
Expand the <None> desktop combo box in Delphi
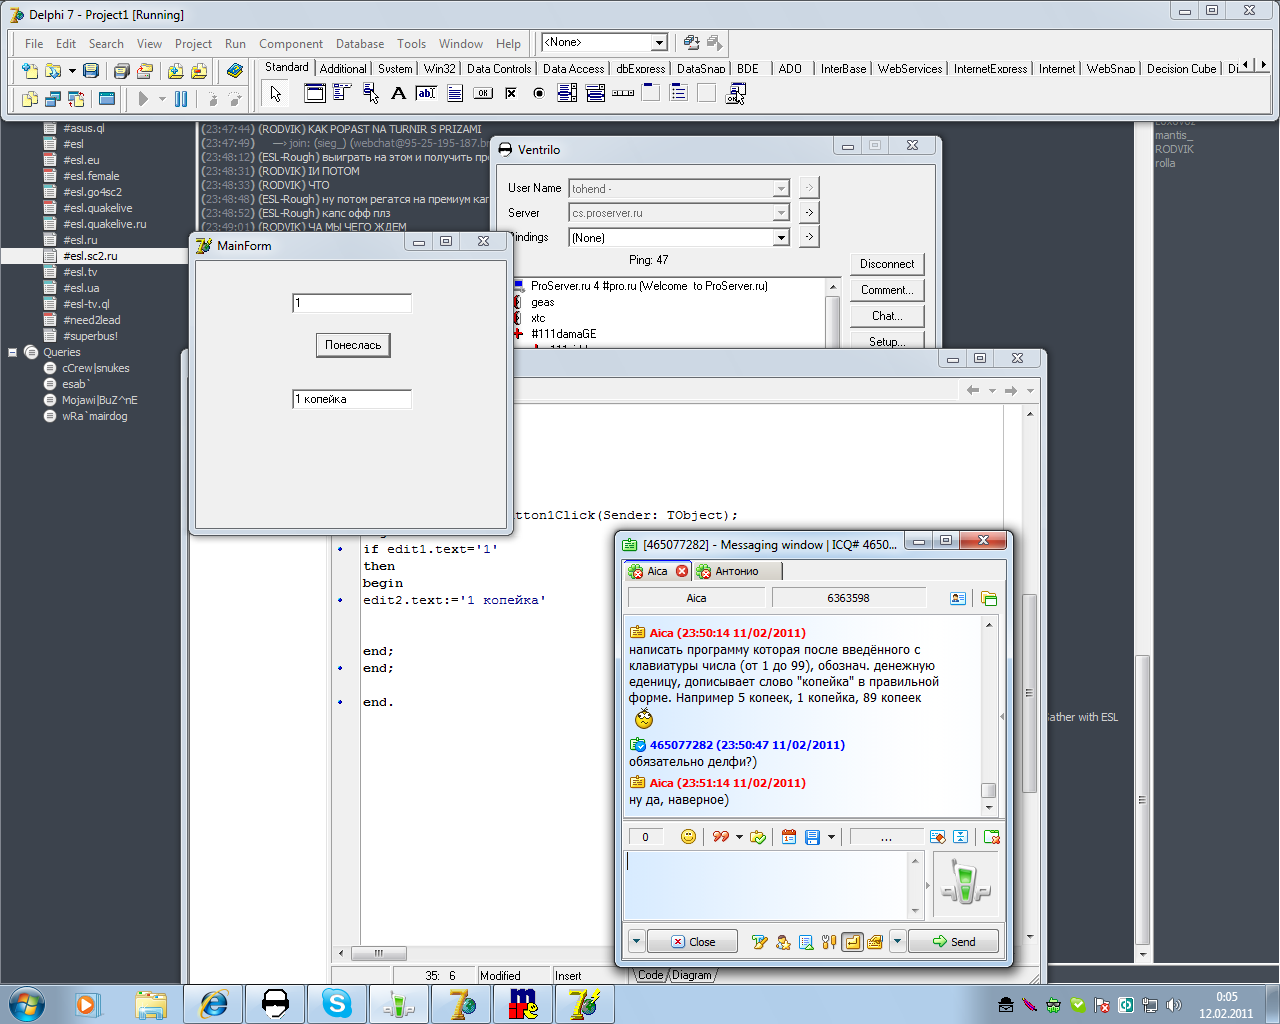(x=659, y=43)
